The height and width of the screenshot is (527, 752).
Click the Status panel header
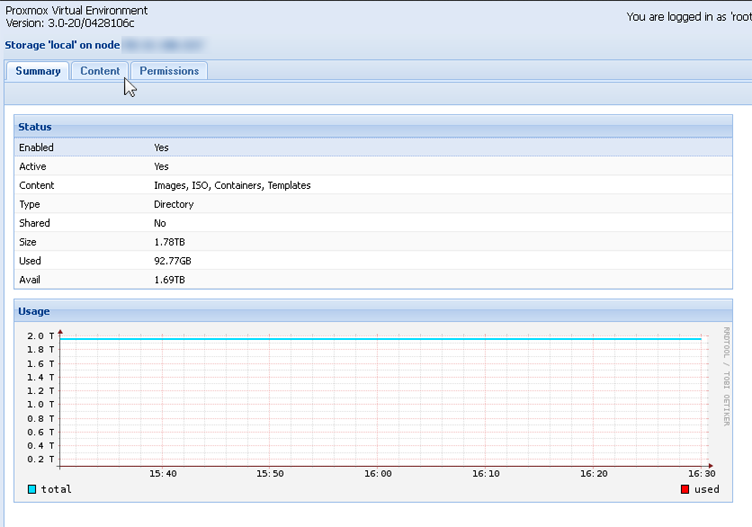click(x=373, y=127)
